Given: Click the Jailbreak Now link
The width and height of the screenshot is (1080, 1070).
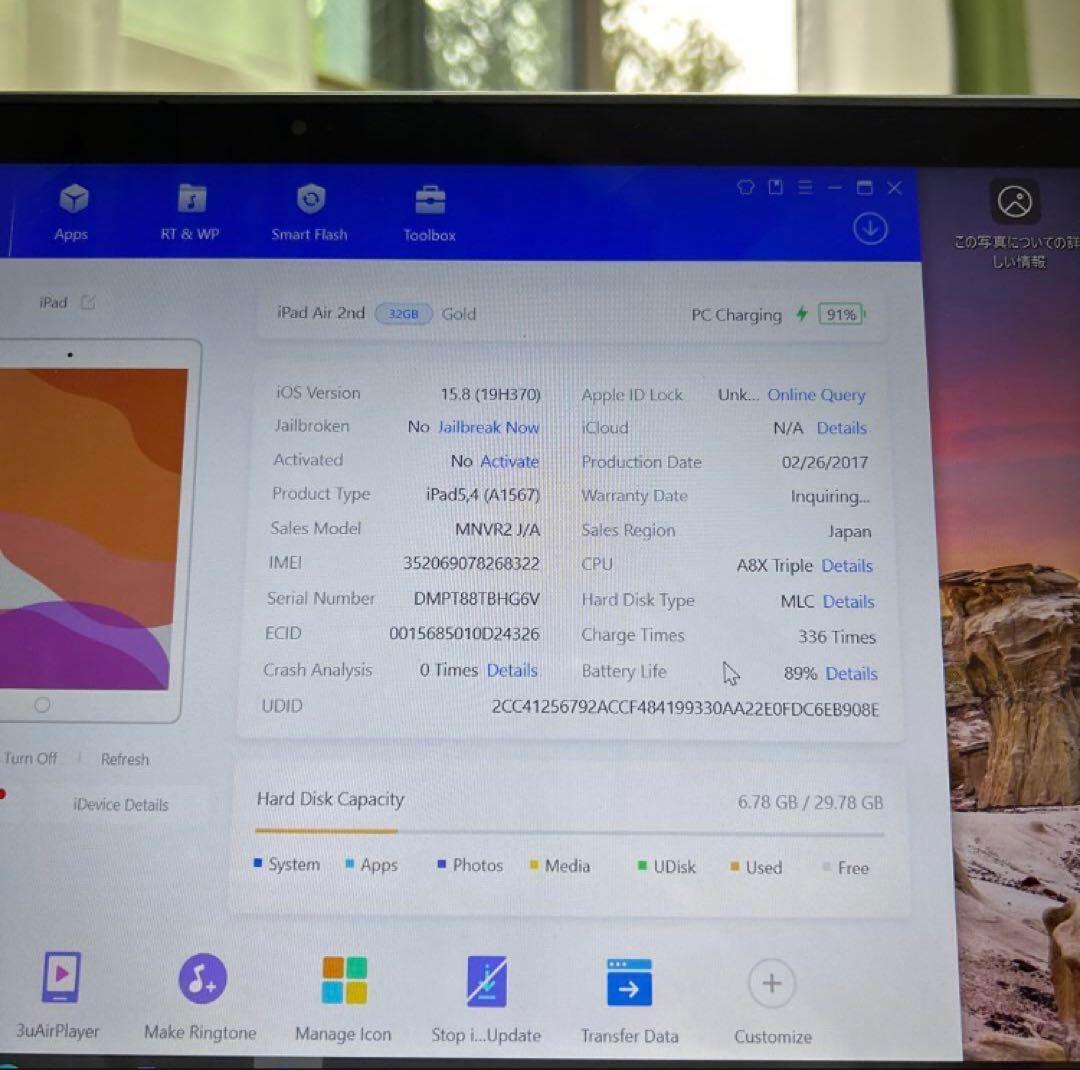Looking at the screenshot, I should pos(488,427).
